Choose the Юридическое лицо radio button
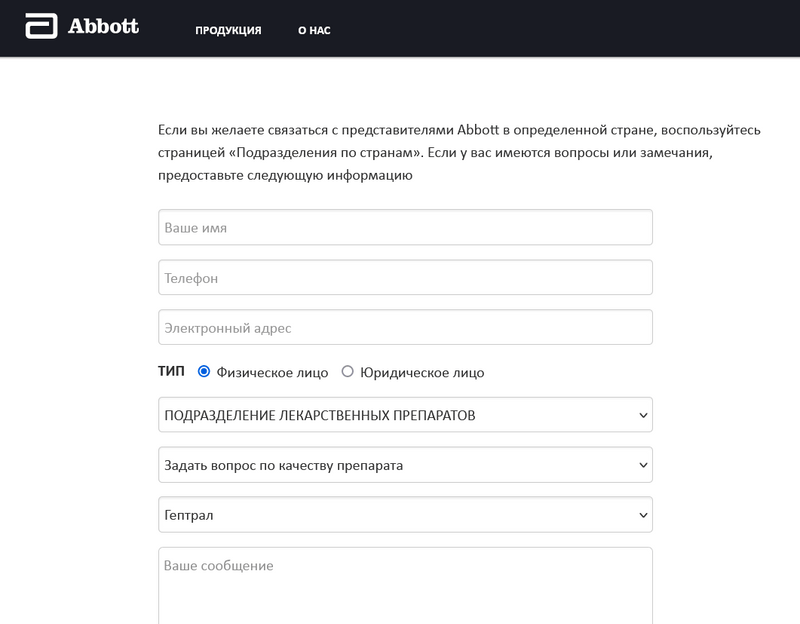 [x=348, y=372]
